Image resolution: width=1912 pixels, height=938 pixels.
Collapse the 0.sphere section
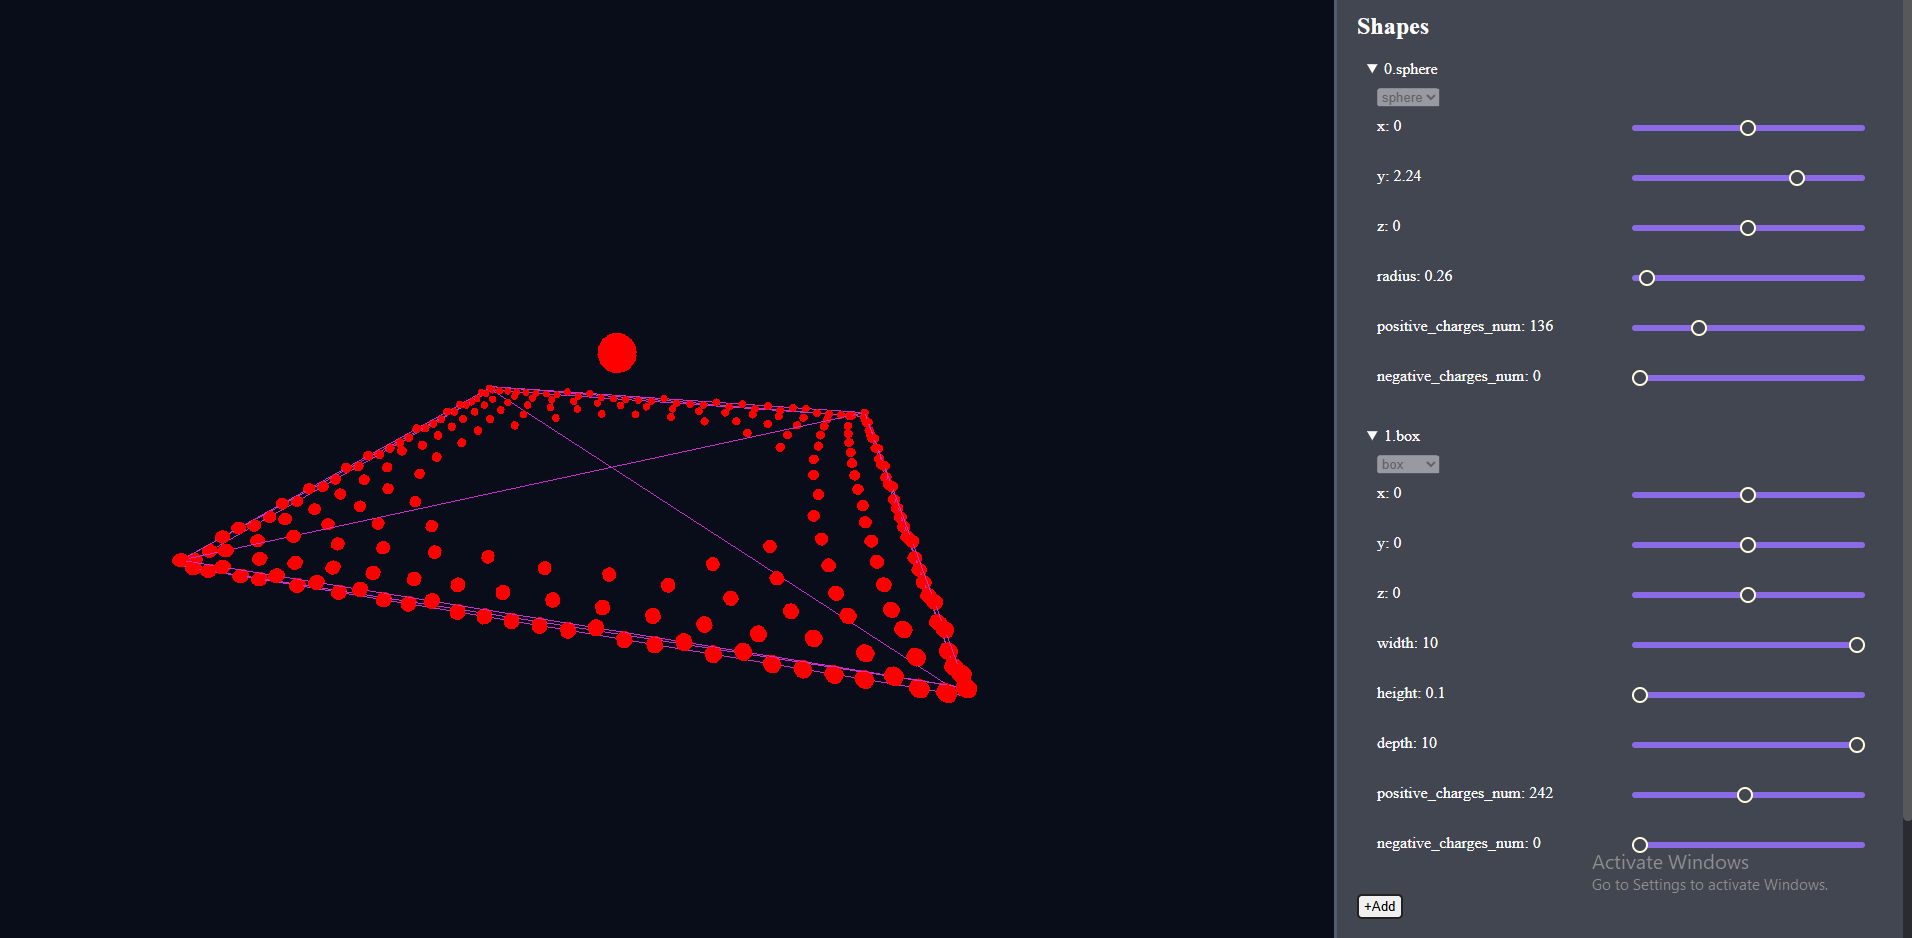click(x=1374, y=68)
